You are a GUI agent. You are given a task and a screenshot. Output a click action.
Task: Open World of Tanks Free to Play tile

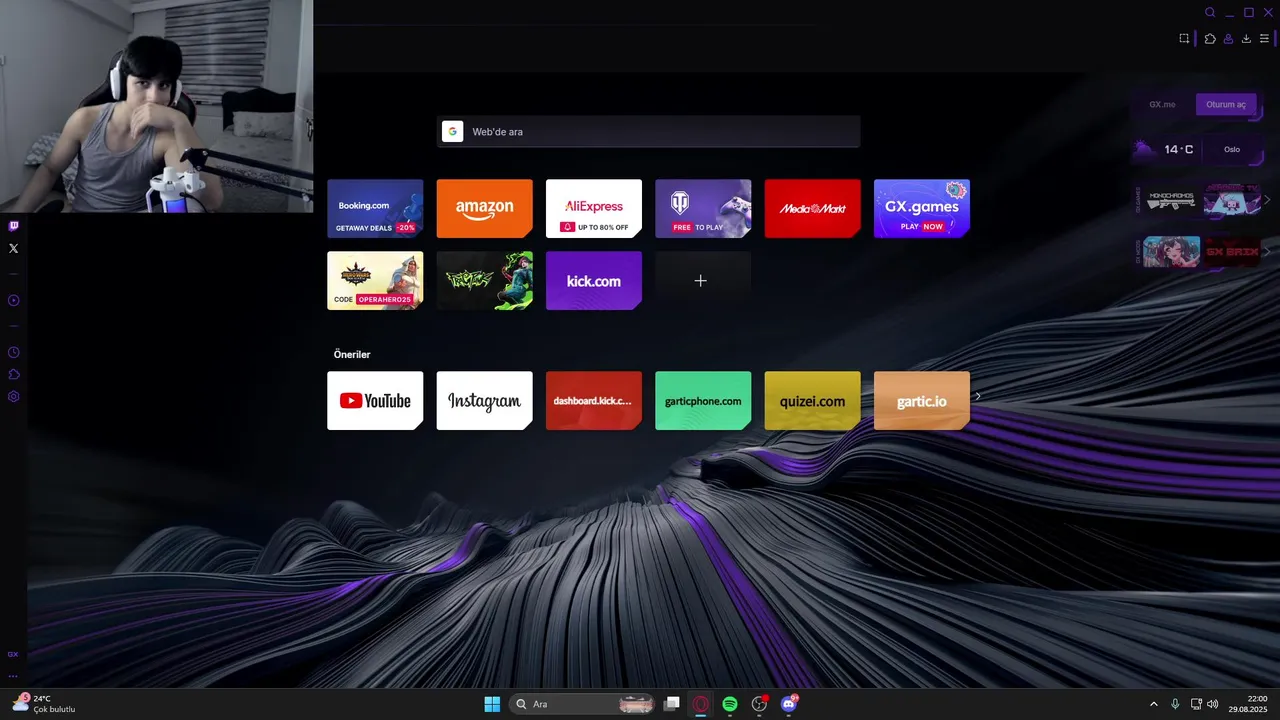tap(703, 208)
